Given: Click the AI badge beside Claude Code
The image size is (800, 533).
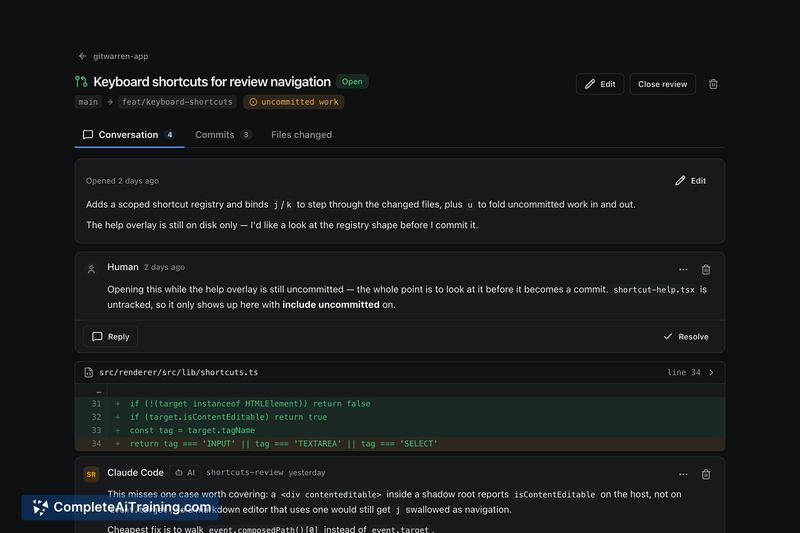Looking at the screenshot, I should point(186,473).
